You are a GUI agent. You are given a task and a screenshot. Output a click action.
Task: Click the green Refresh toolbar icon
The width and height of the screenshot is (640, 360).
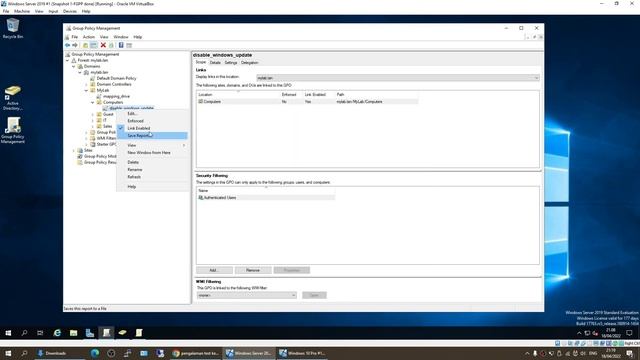(x=111, y=45)
